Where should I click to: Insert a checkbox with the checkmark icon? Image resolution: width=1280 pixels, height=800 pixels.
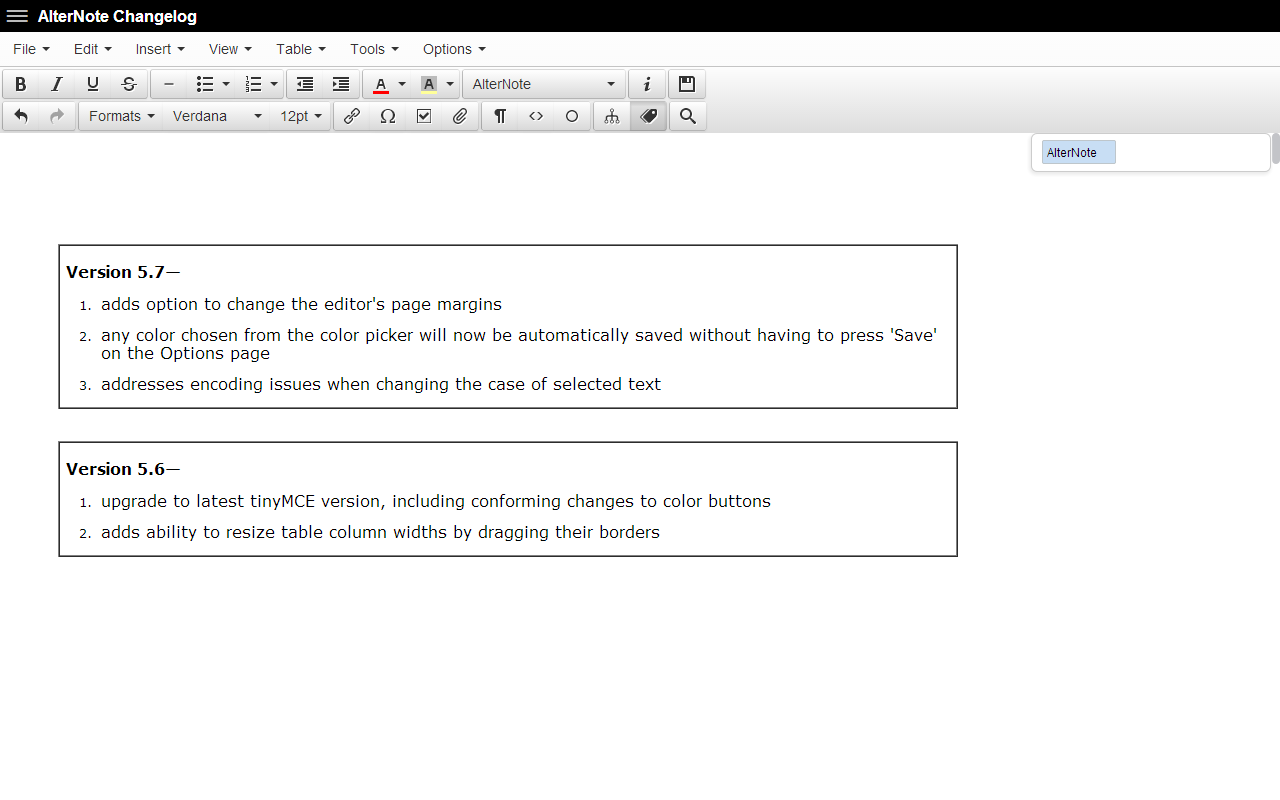[424, 116]
